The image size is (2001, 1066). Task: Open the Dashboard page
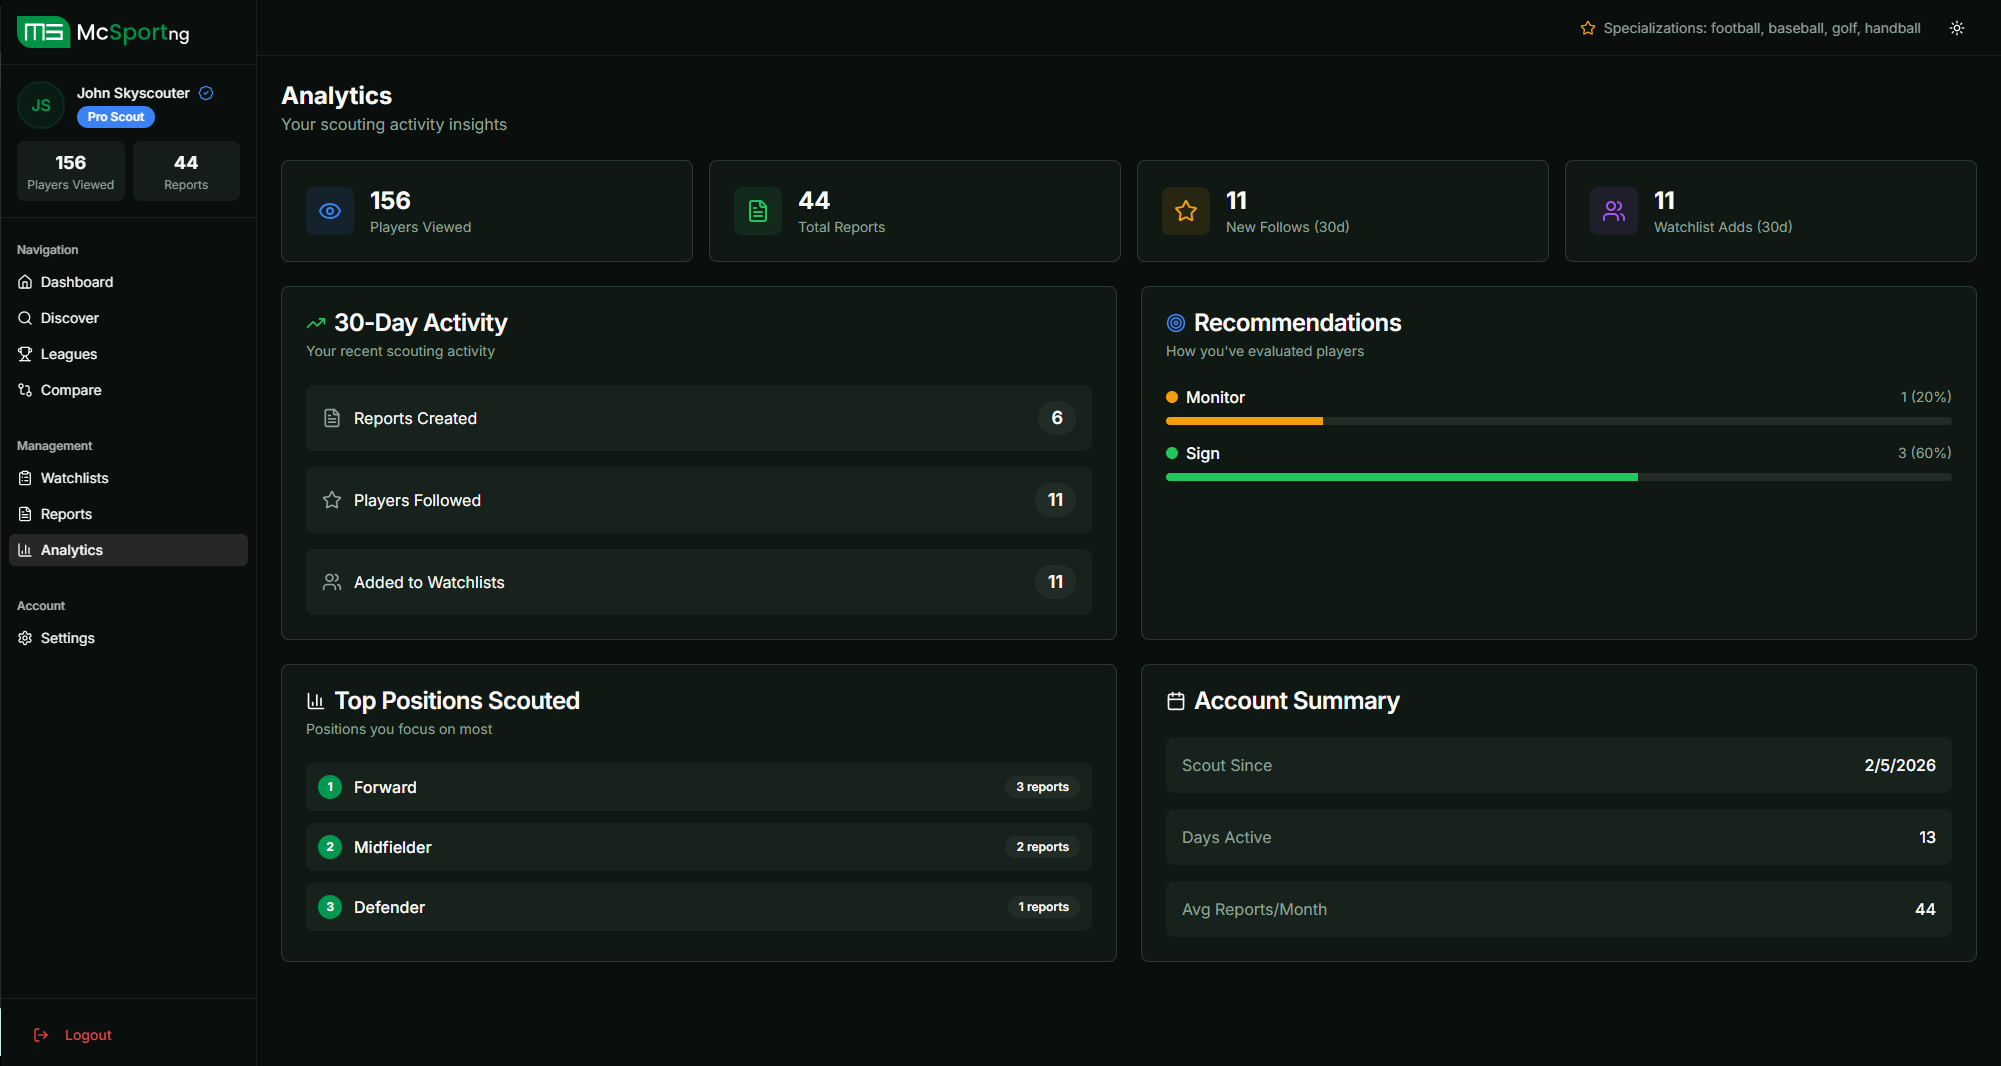click(77, 282)
